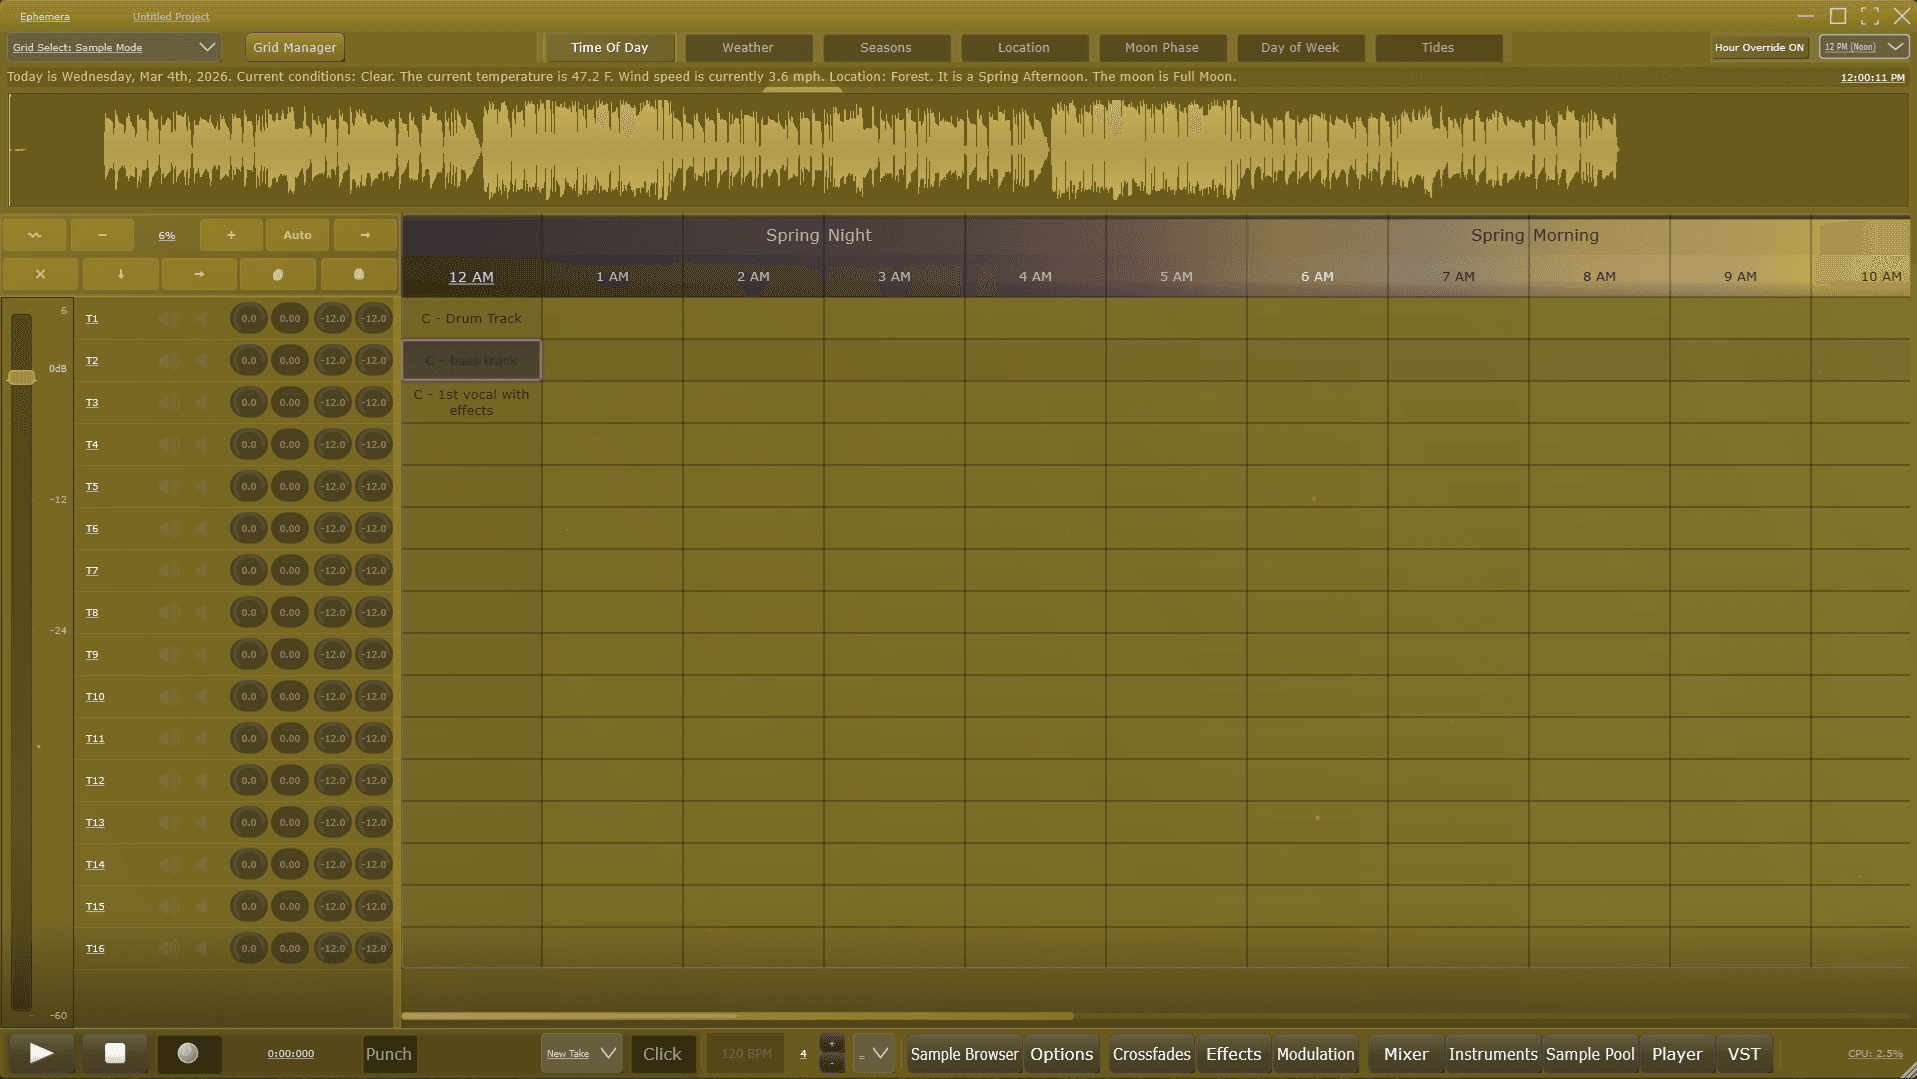The width and height of the screenshot is (1917, 1079).
Task: Open the Grid Select Sample Mode dropdown
Action: [113, 47]
